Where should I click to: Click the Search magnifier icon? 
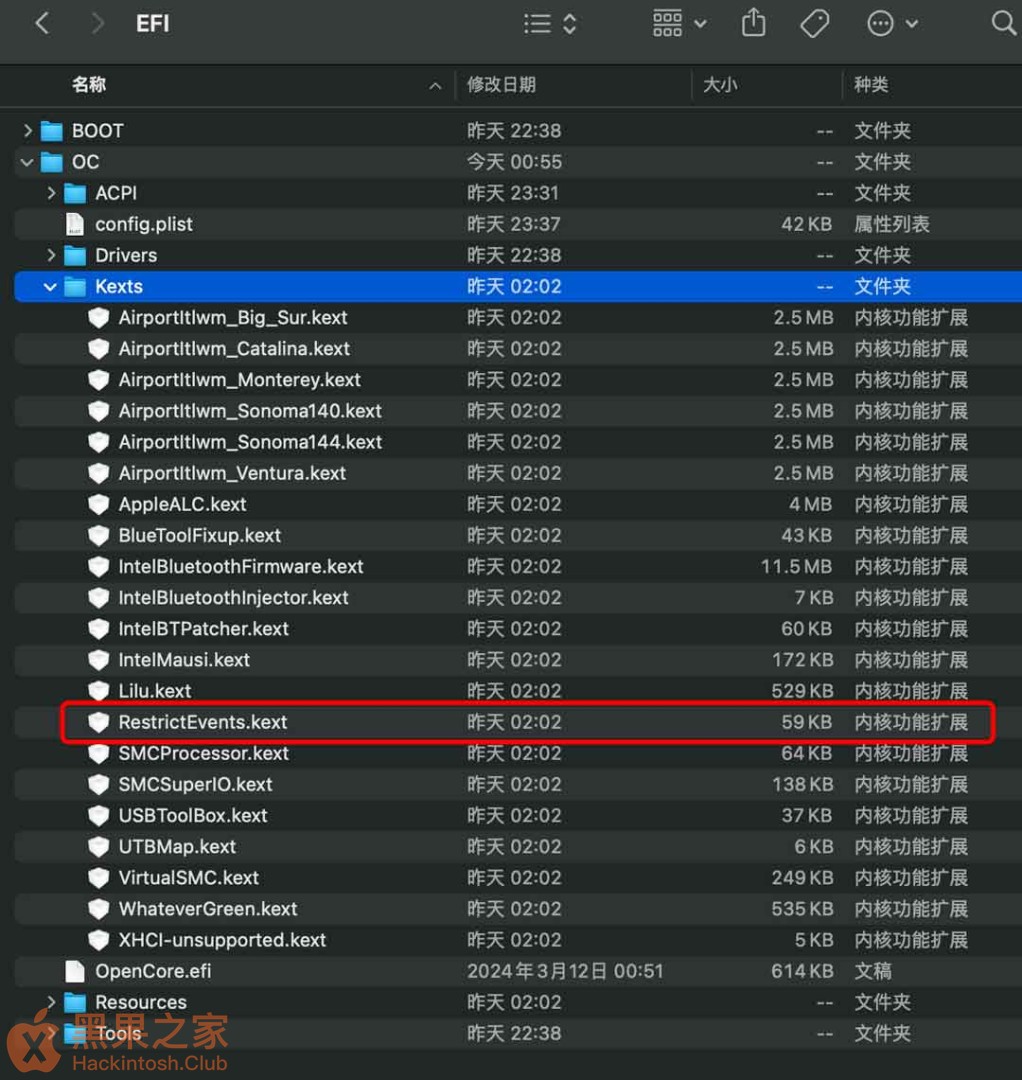tap(1003, 23)
